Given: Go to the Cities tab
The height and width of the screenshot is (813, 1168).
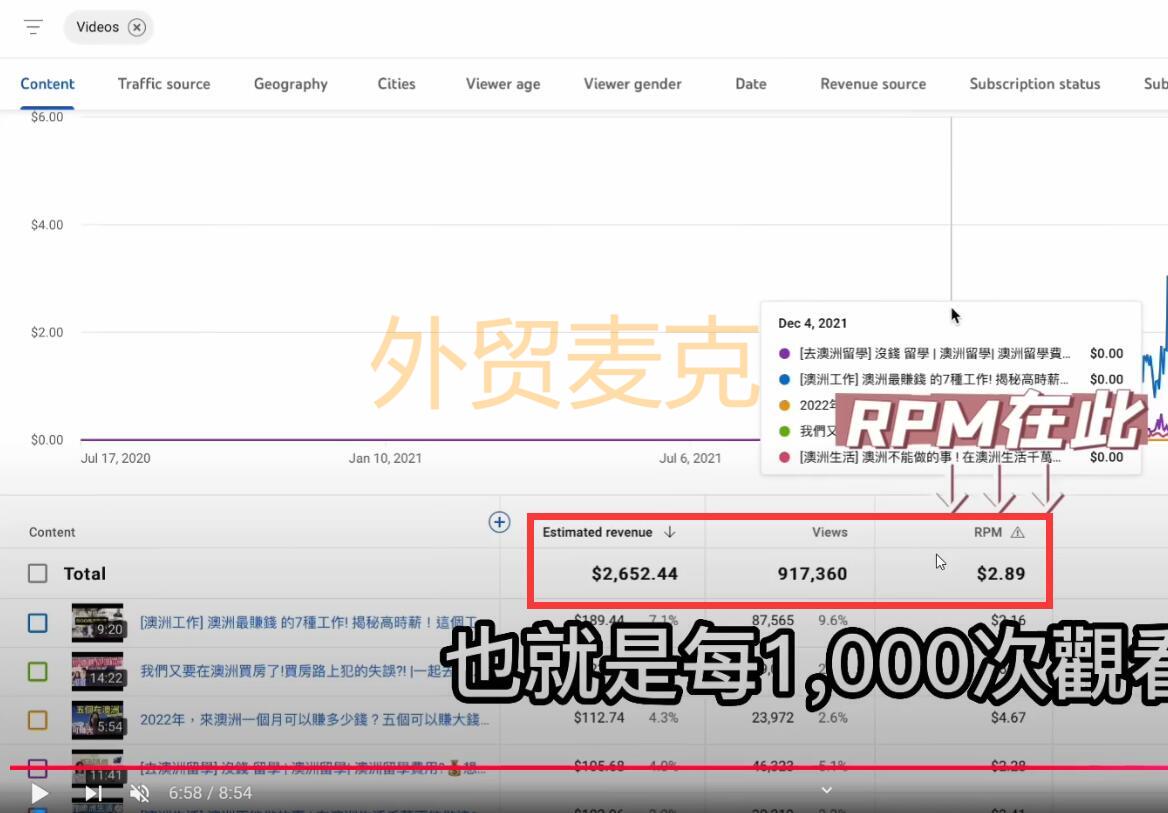Looking at the screenshot, I should [x=396, y=83].
